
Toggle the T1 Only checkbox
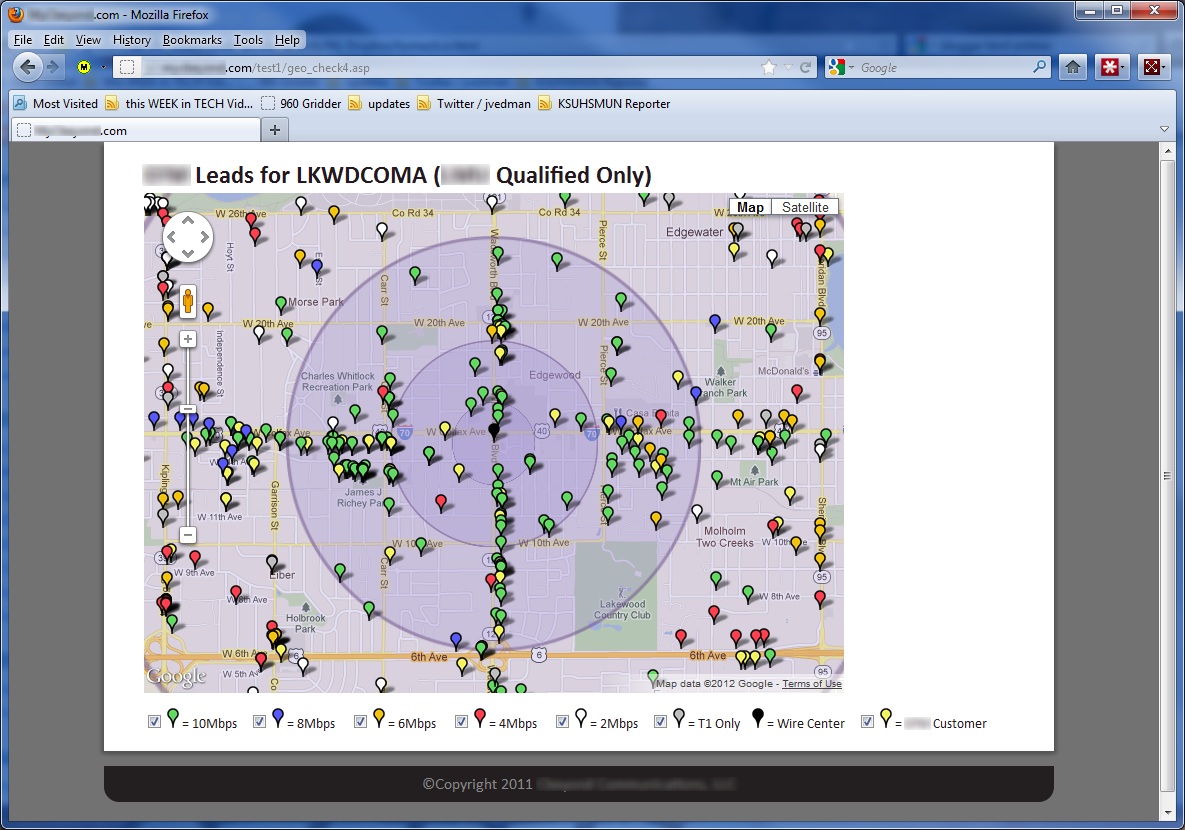click(661, 721)
